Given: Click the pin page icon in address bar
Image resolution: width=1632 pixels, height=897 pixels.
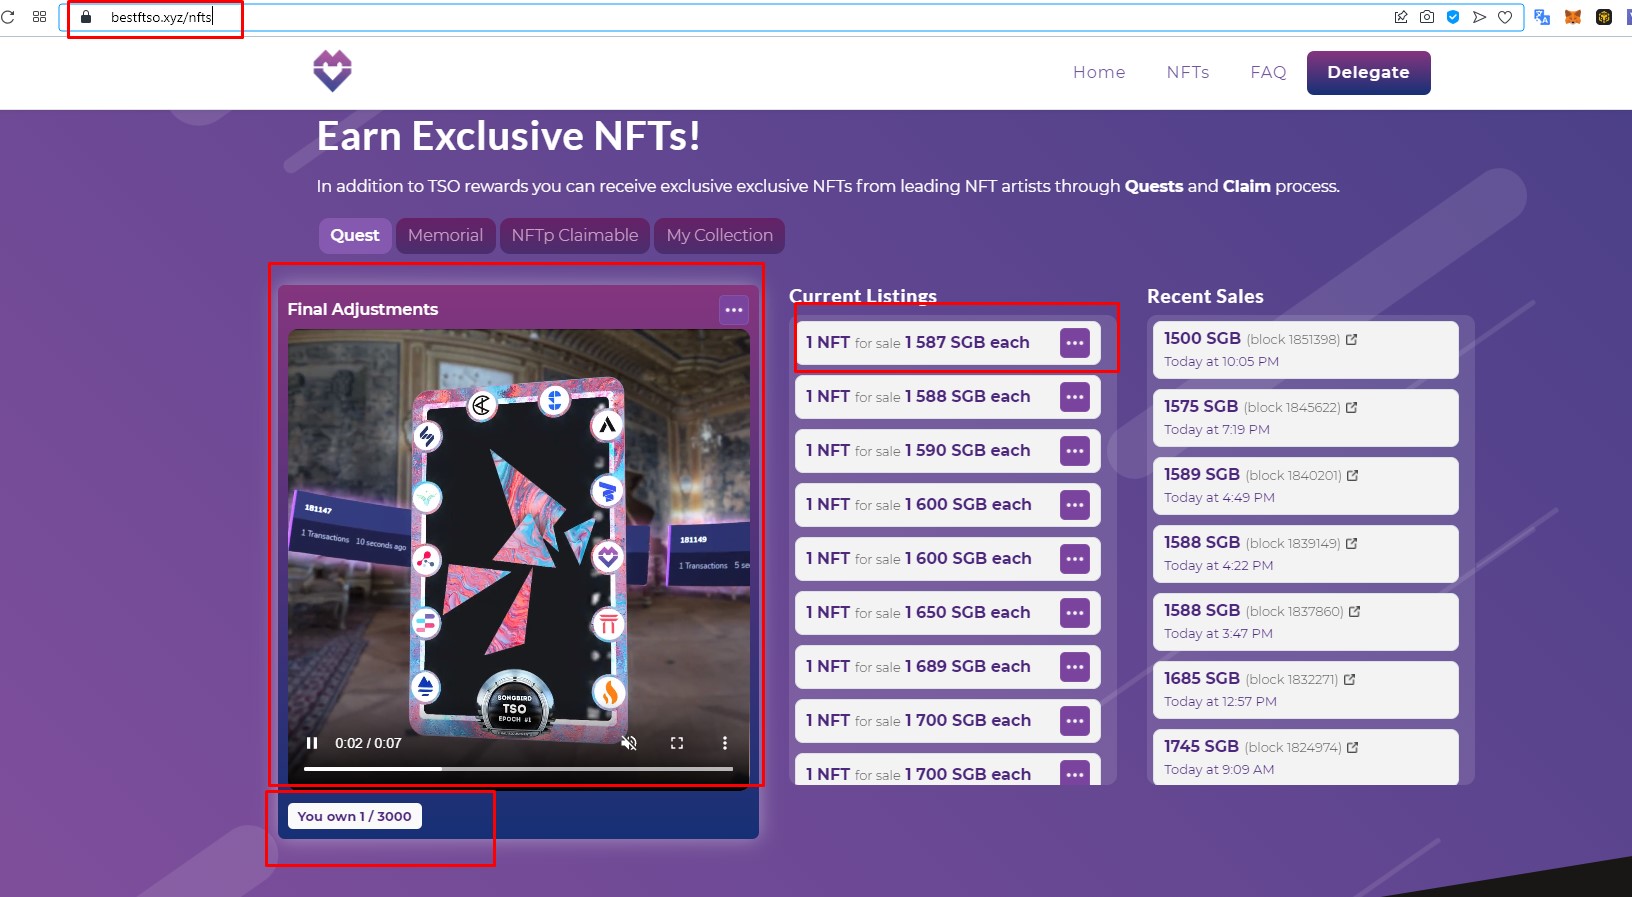Looking at the screenshot, I should click(1401, 17).
